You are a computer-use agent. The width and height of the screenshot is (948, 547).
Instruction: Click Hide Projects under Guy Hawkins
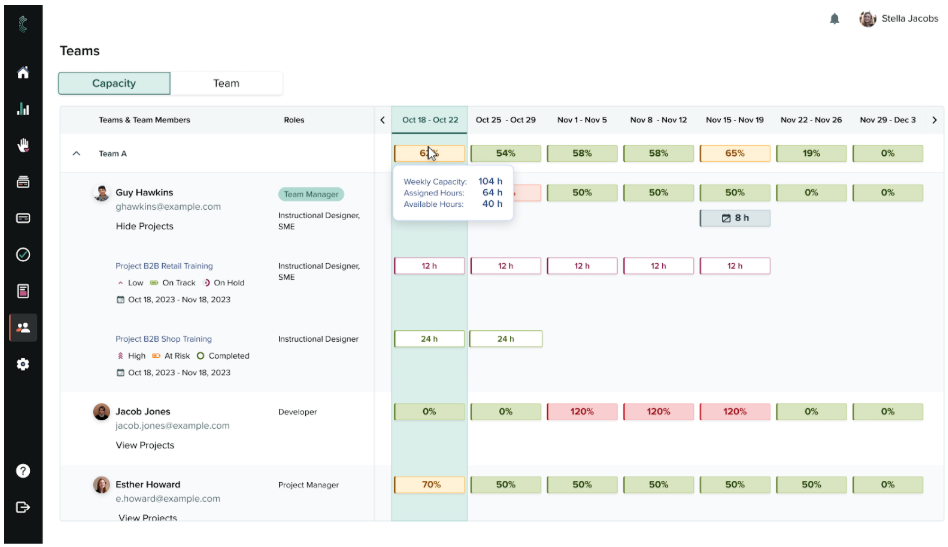click(144, 227)
